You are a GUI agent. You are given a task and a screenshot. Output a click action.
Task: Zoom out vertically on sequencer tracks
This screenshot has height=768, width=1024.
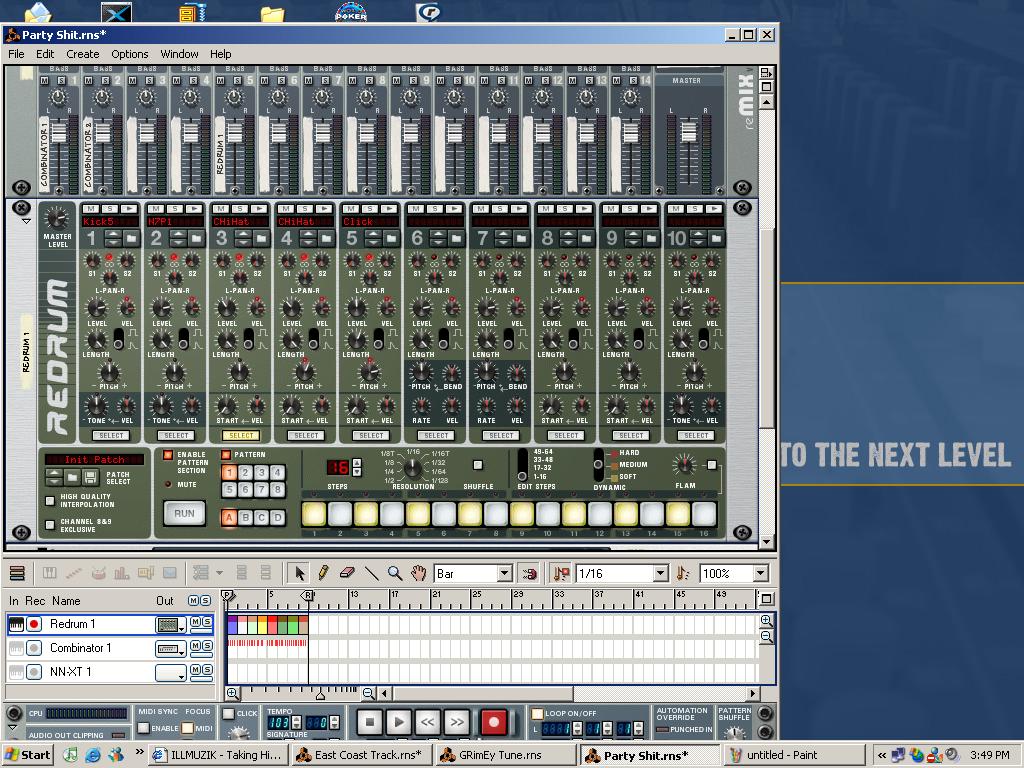pos(767,637)
